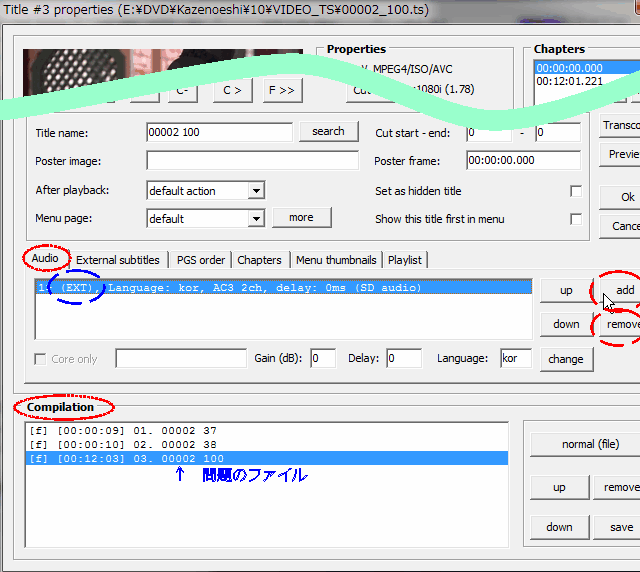Click the Poster image input field
The image size is (640, 572).
coord(252,161)
